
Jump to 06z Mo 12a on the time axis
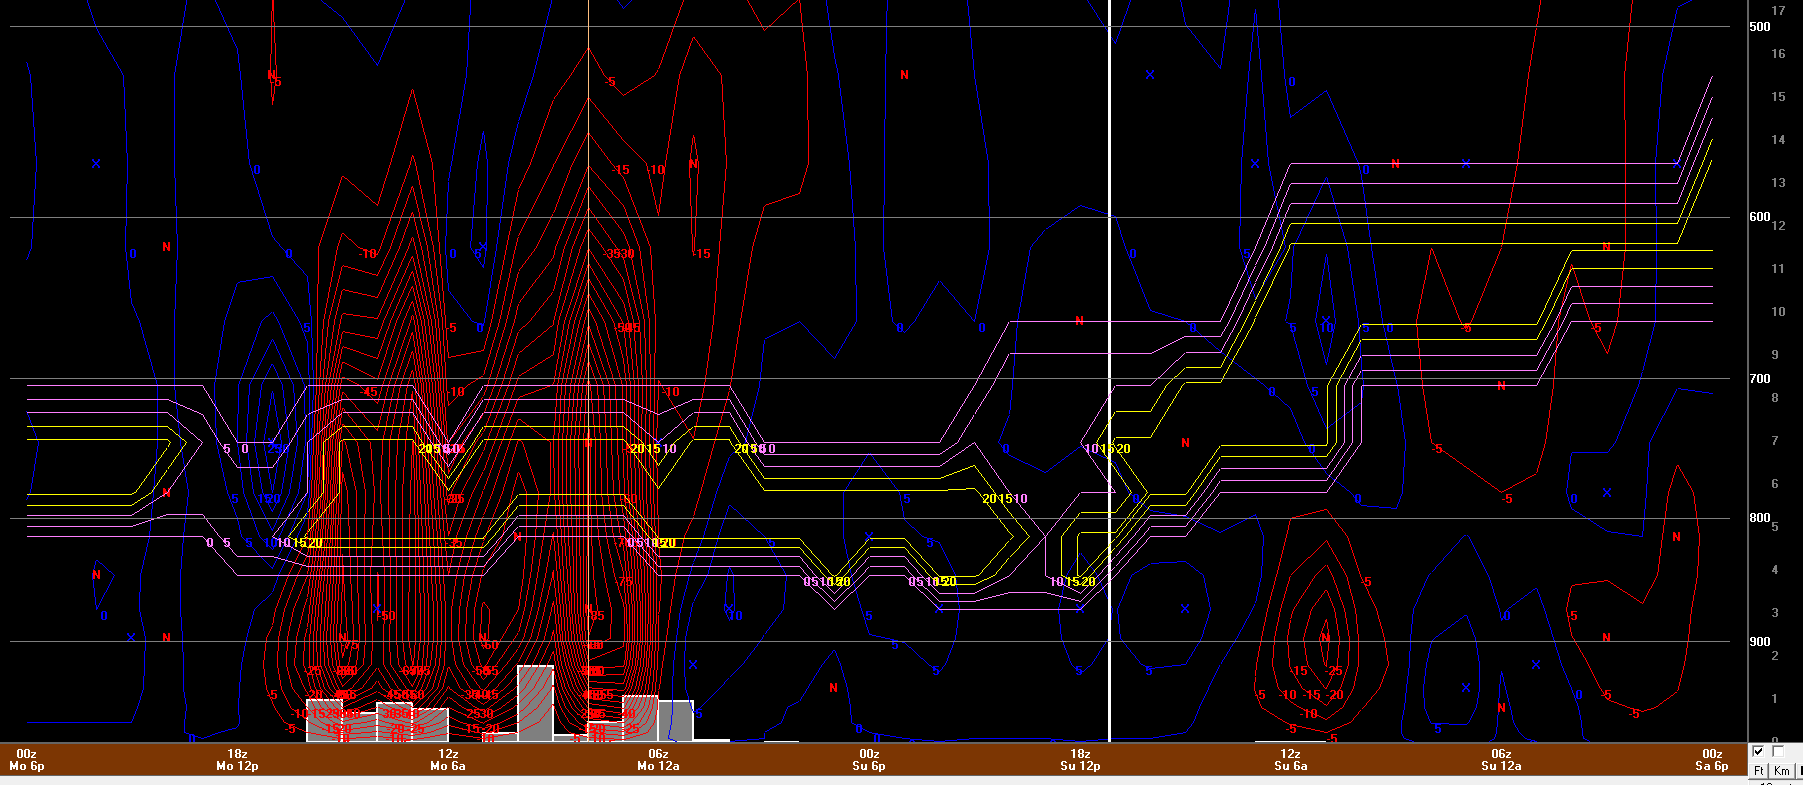pos(658,760)
